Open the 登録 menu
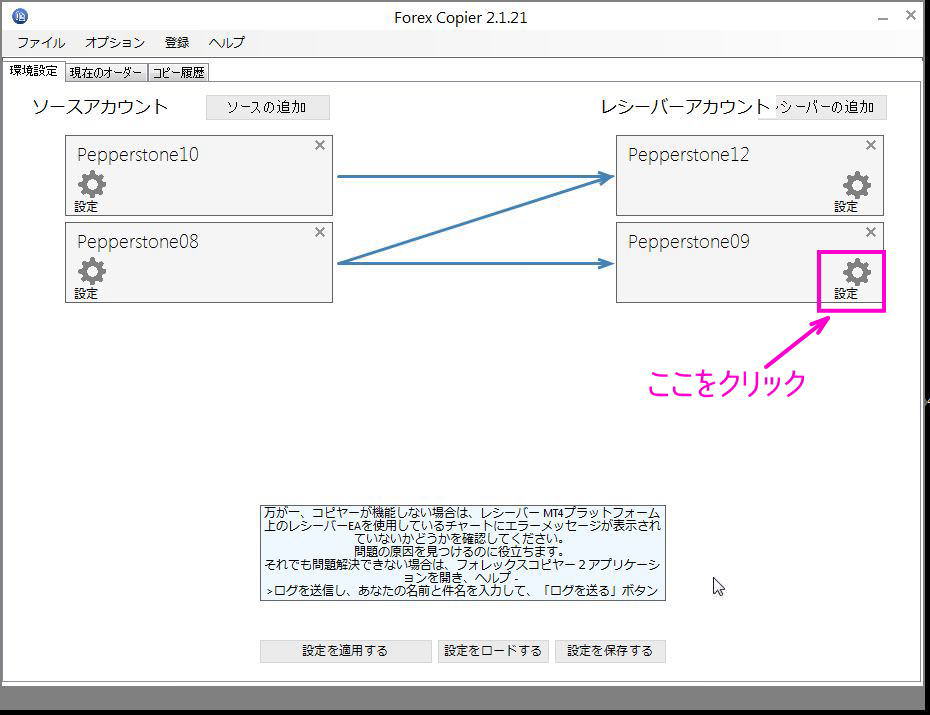The height and width of the screenshot is (715, 930). (x=176, y=42)
